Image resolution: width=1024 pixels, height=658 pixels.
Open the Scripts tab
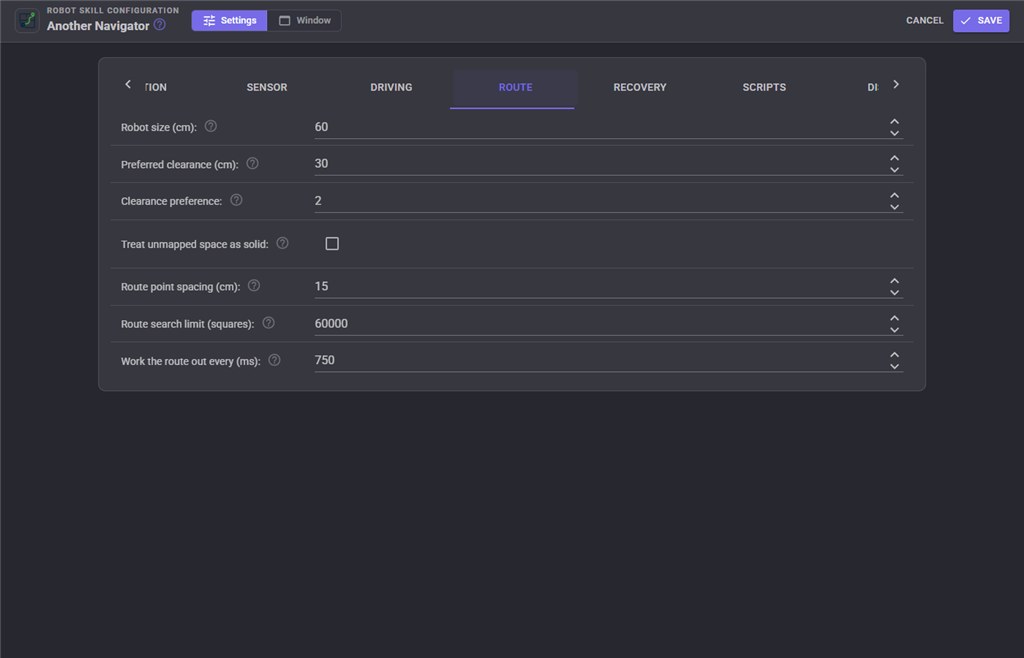point(764,87)
